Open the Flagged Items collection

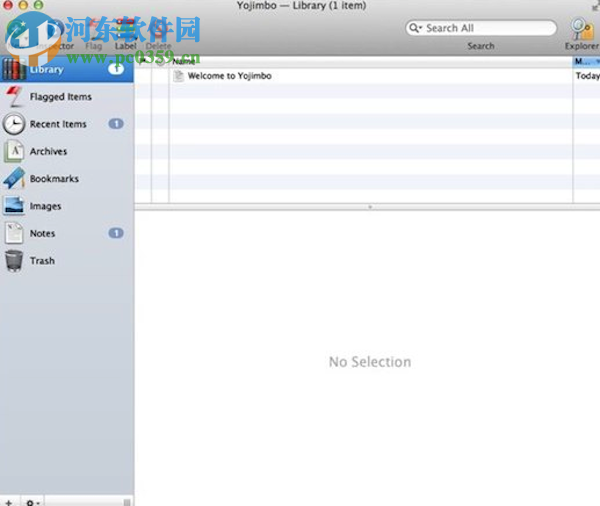click(x=67, y=97)
